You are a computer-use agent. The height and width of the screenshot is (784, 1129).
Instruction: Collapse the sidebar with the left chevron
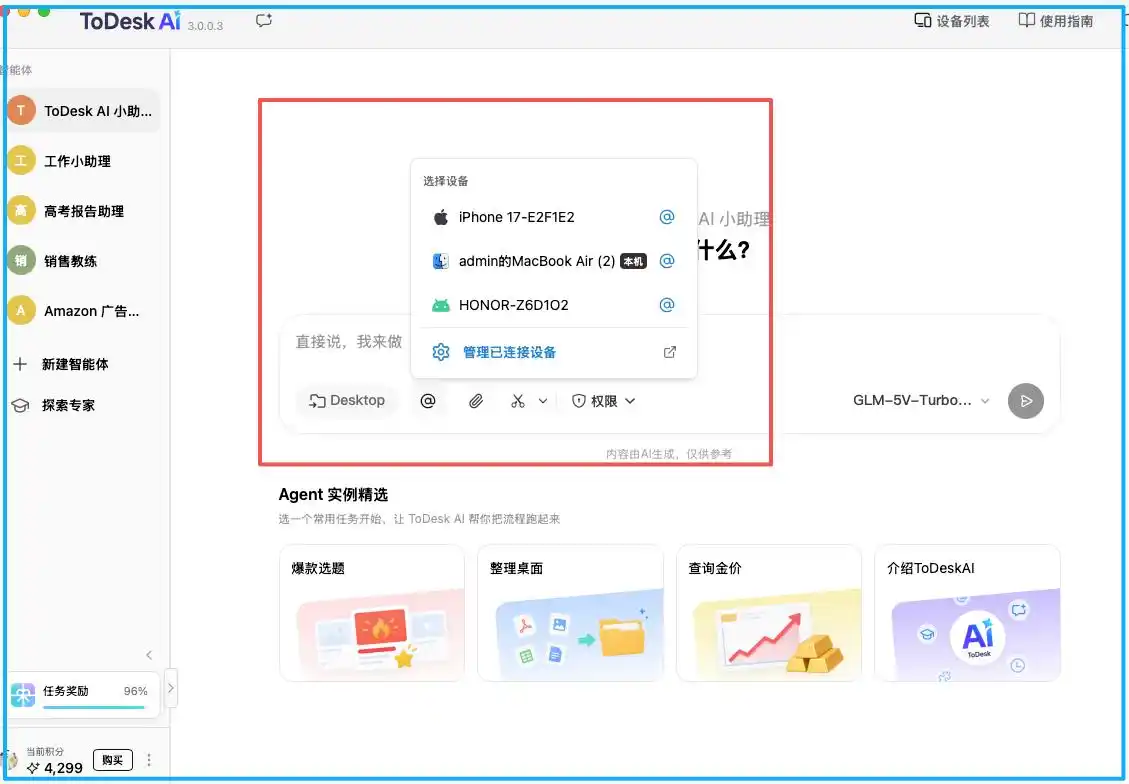[149, 655]
